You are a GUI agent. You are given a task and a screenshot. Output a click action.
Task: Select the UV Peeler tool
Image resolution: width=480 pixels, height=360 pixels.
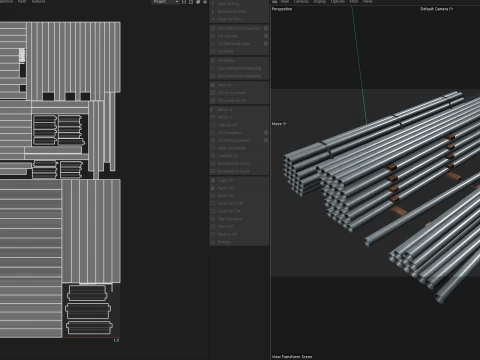pos(239,61)
